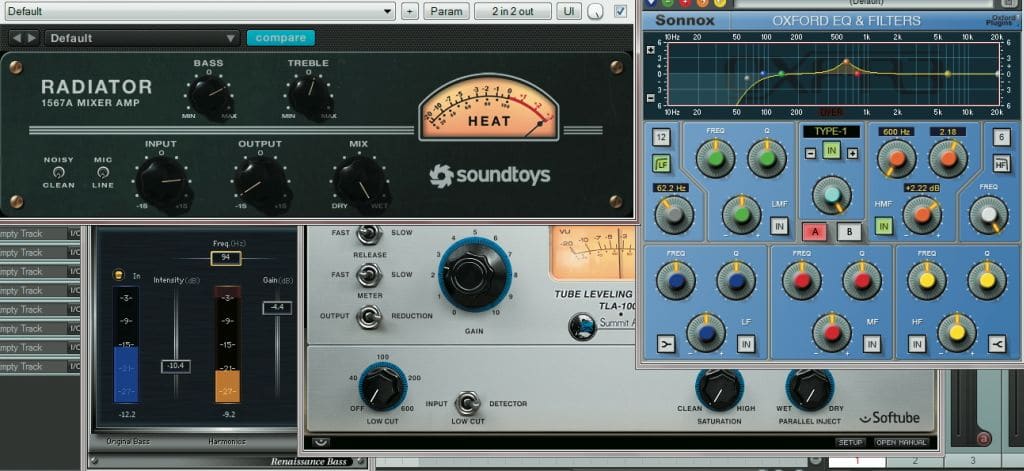Image resolution: width=1024 pixels, height=471 pixels.
Task: Click the white high filter FREQ knob
Action: pyautogui.click(x=989, y=215)
